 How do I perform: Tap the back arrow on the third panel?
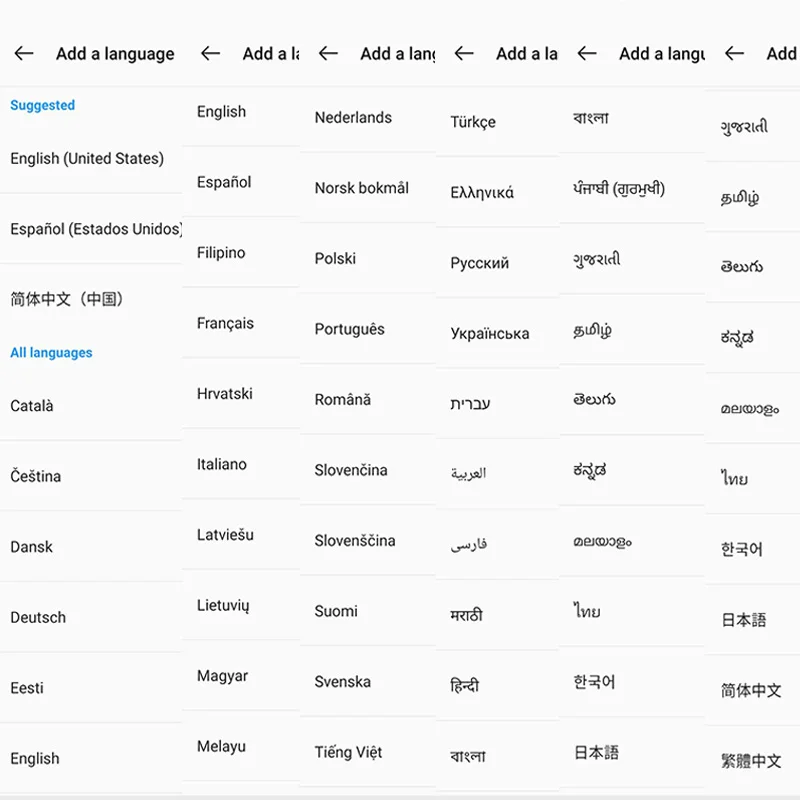pyautogui.click(x=327, y=54)
